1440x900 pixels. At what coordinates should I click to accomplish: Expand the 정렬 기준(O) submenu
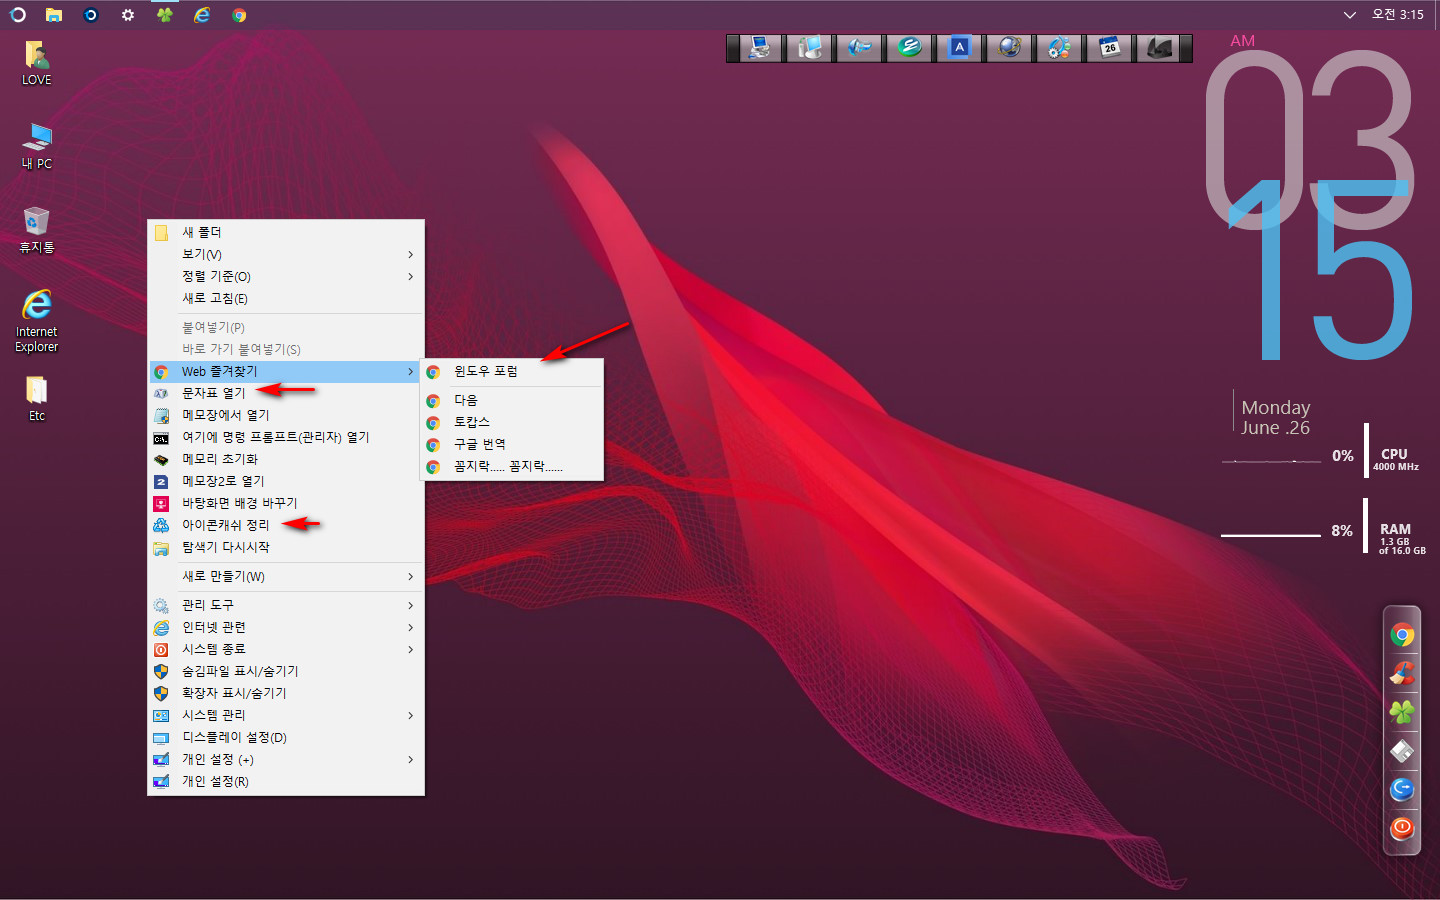(x=286, y=276)
